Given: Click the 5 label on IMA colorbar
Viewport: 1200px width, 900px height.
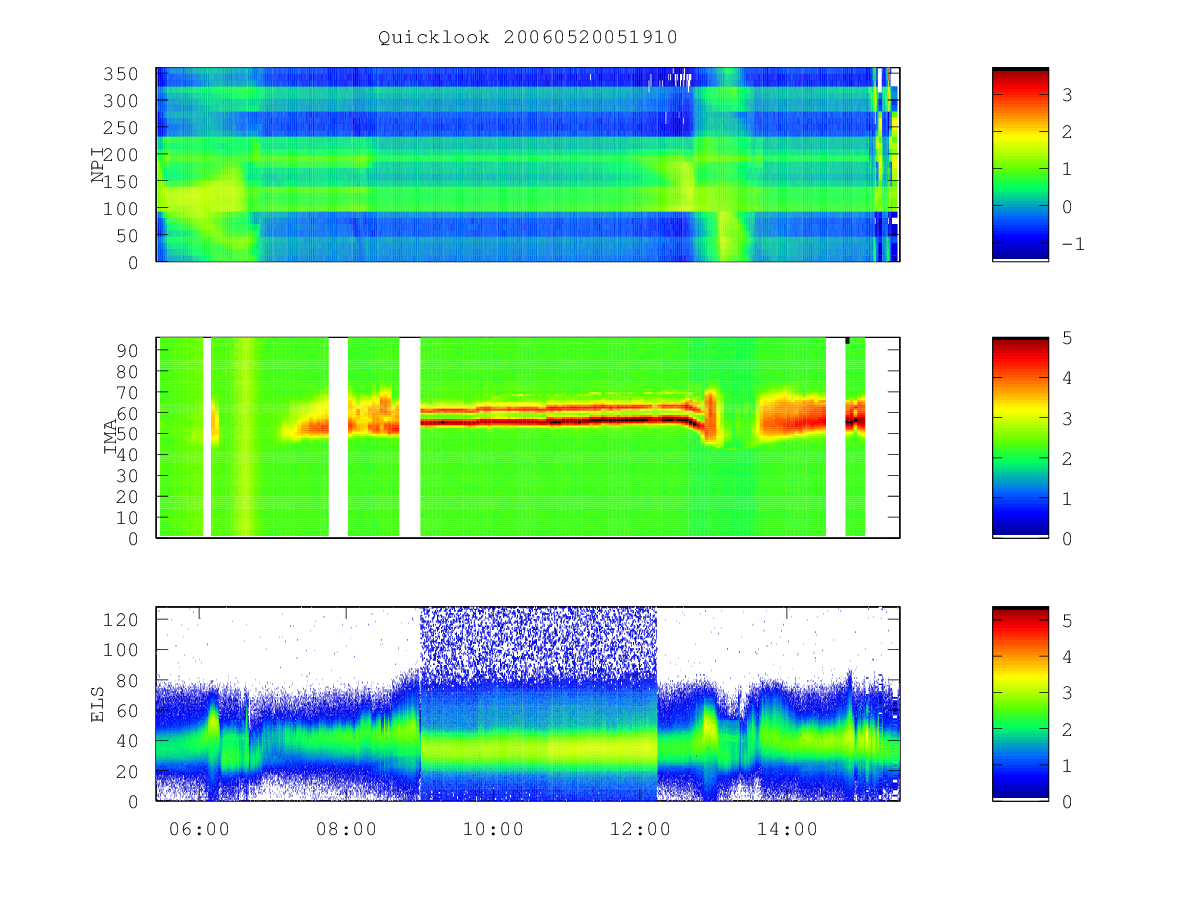Looking at the screenshot, I should 1066,338.
